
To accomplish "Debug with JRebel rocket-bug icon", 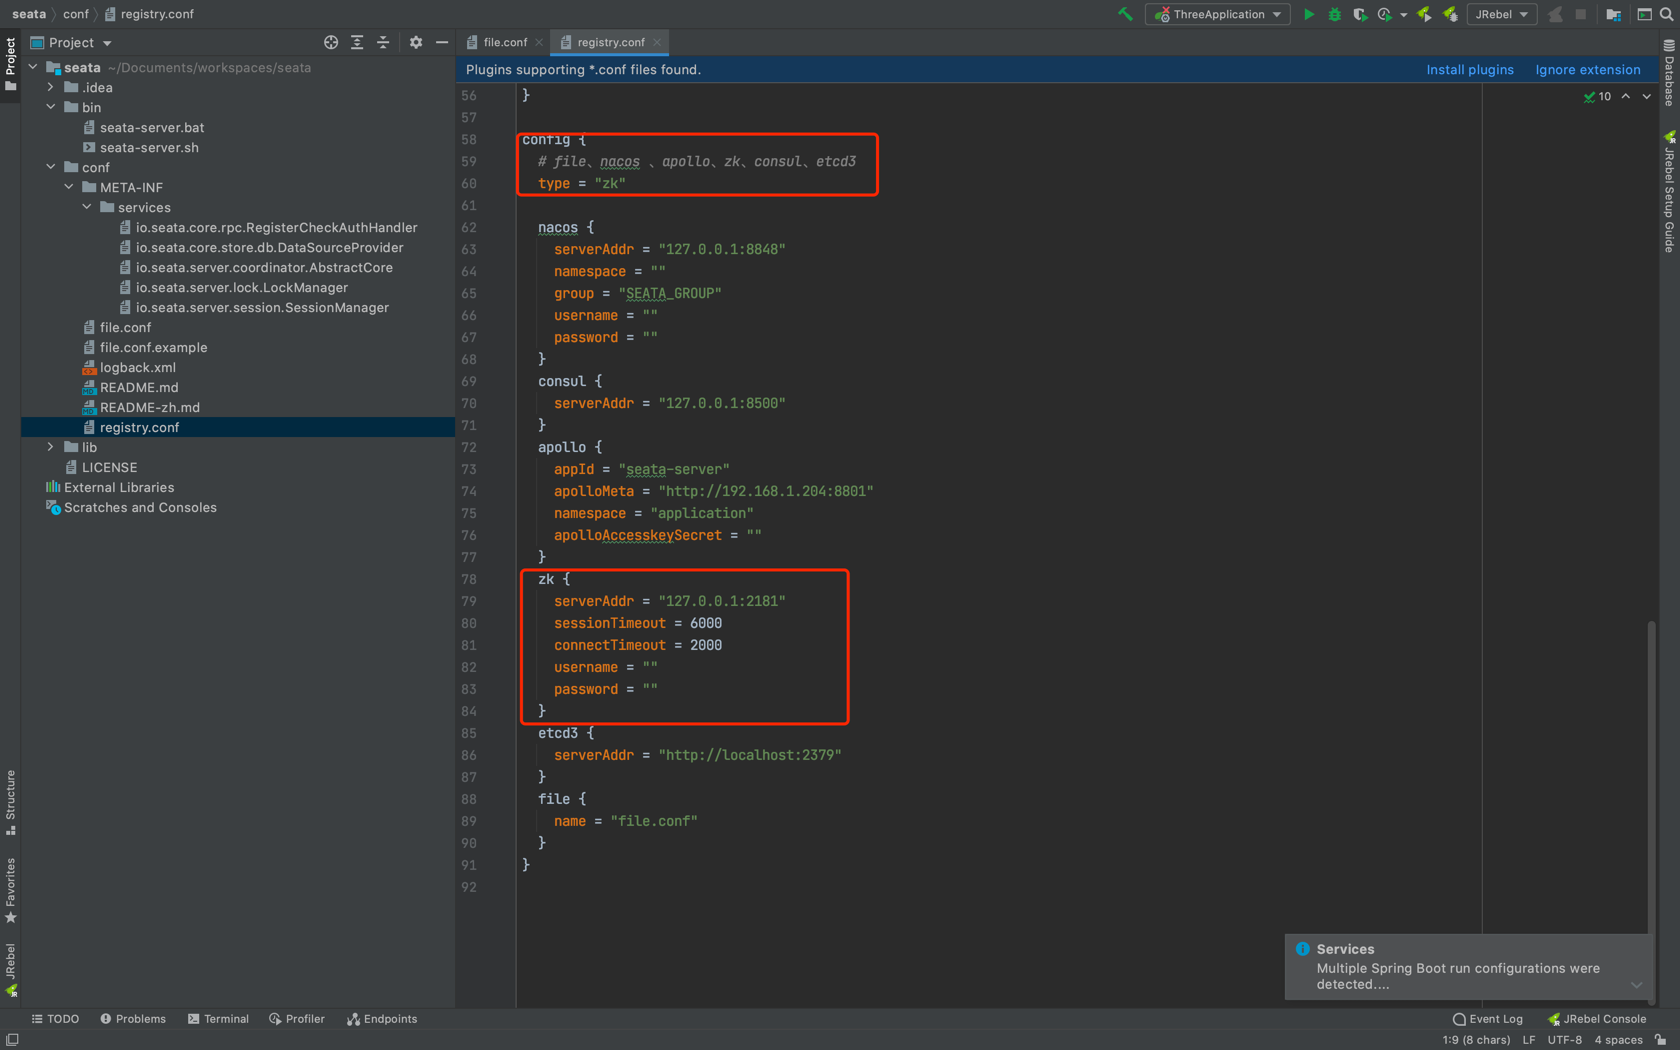I will [x=1450, y=14].
